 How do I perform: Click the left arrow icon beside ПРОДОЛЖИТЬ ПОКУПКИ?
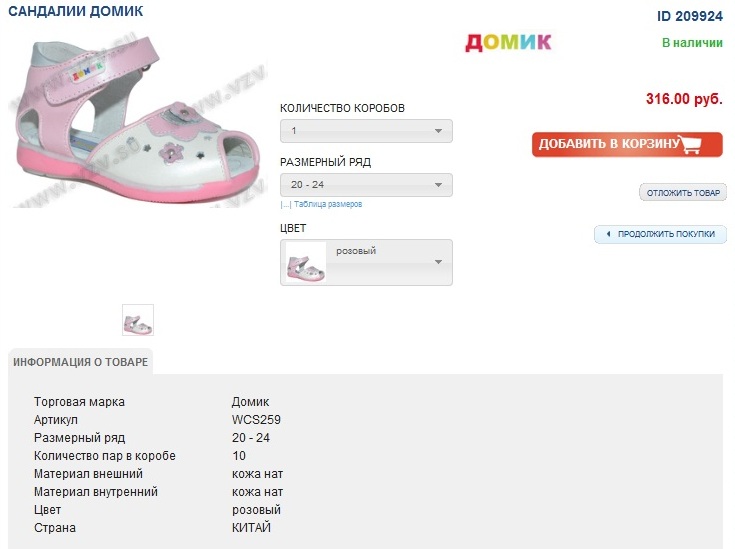[x=609, y=234]
